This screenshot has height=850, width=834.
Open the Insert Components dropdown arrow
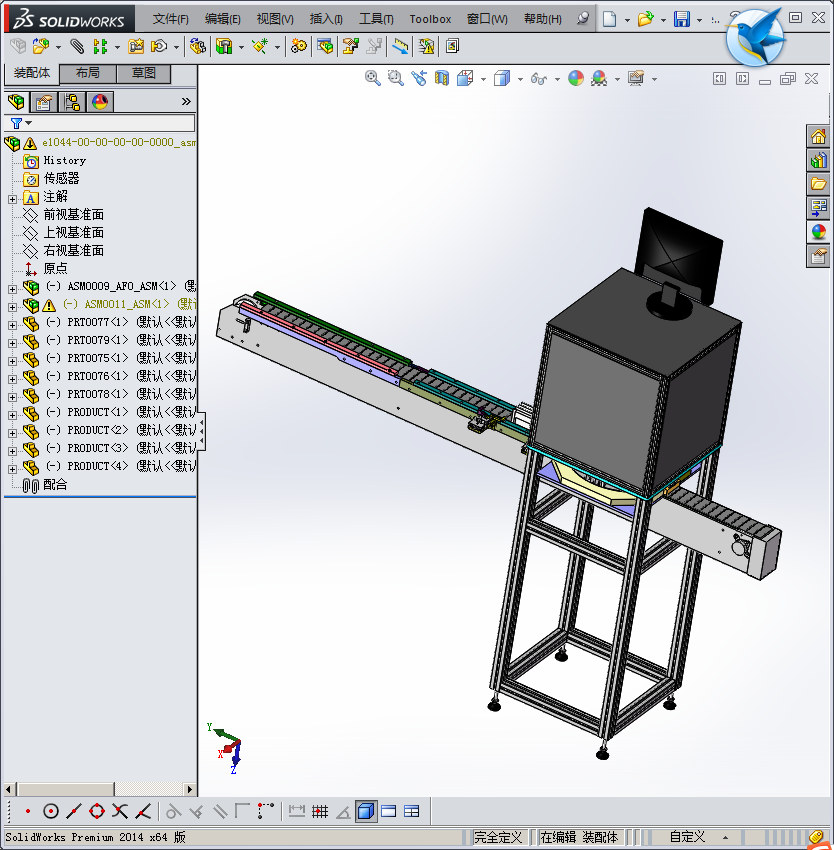click(58, 48)
